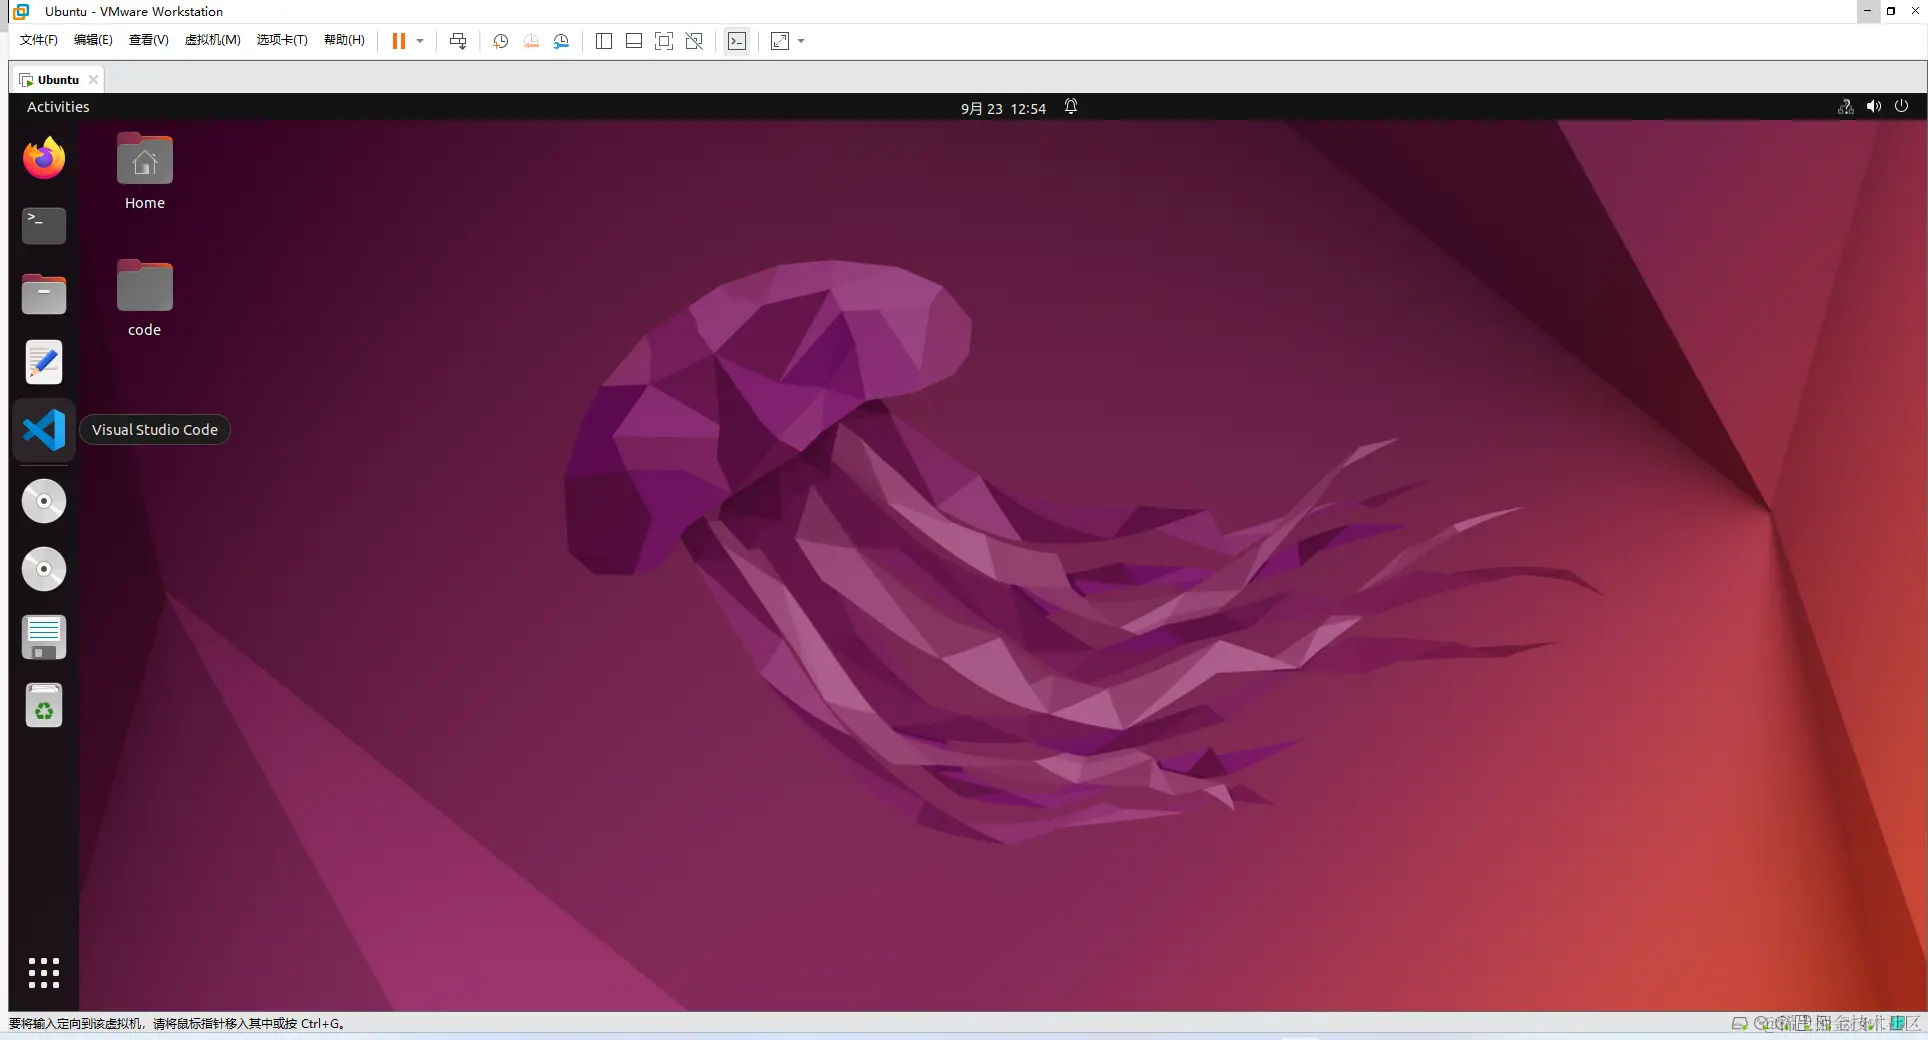Open the power menu in the top bar
Screen dimensions: 1928x1040
[x=1902, y=107]
